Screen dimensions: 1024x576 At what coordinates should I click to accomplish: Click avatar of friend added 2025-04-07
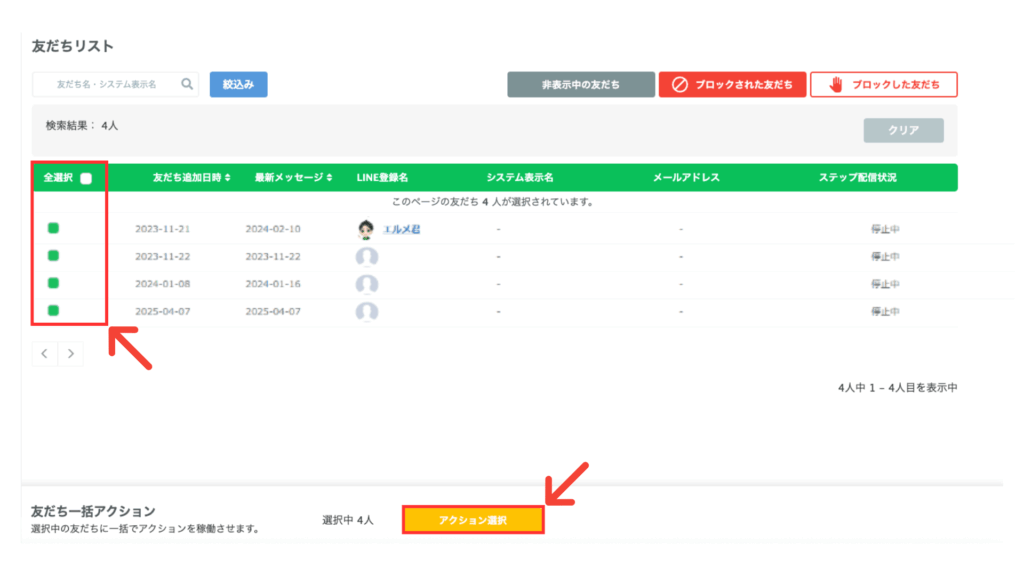point(367,311)
